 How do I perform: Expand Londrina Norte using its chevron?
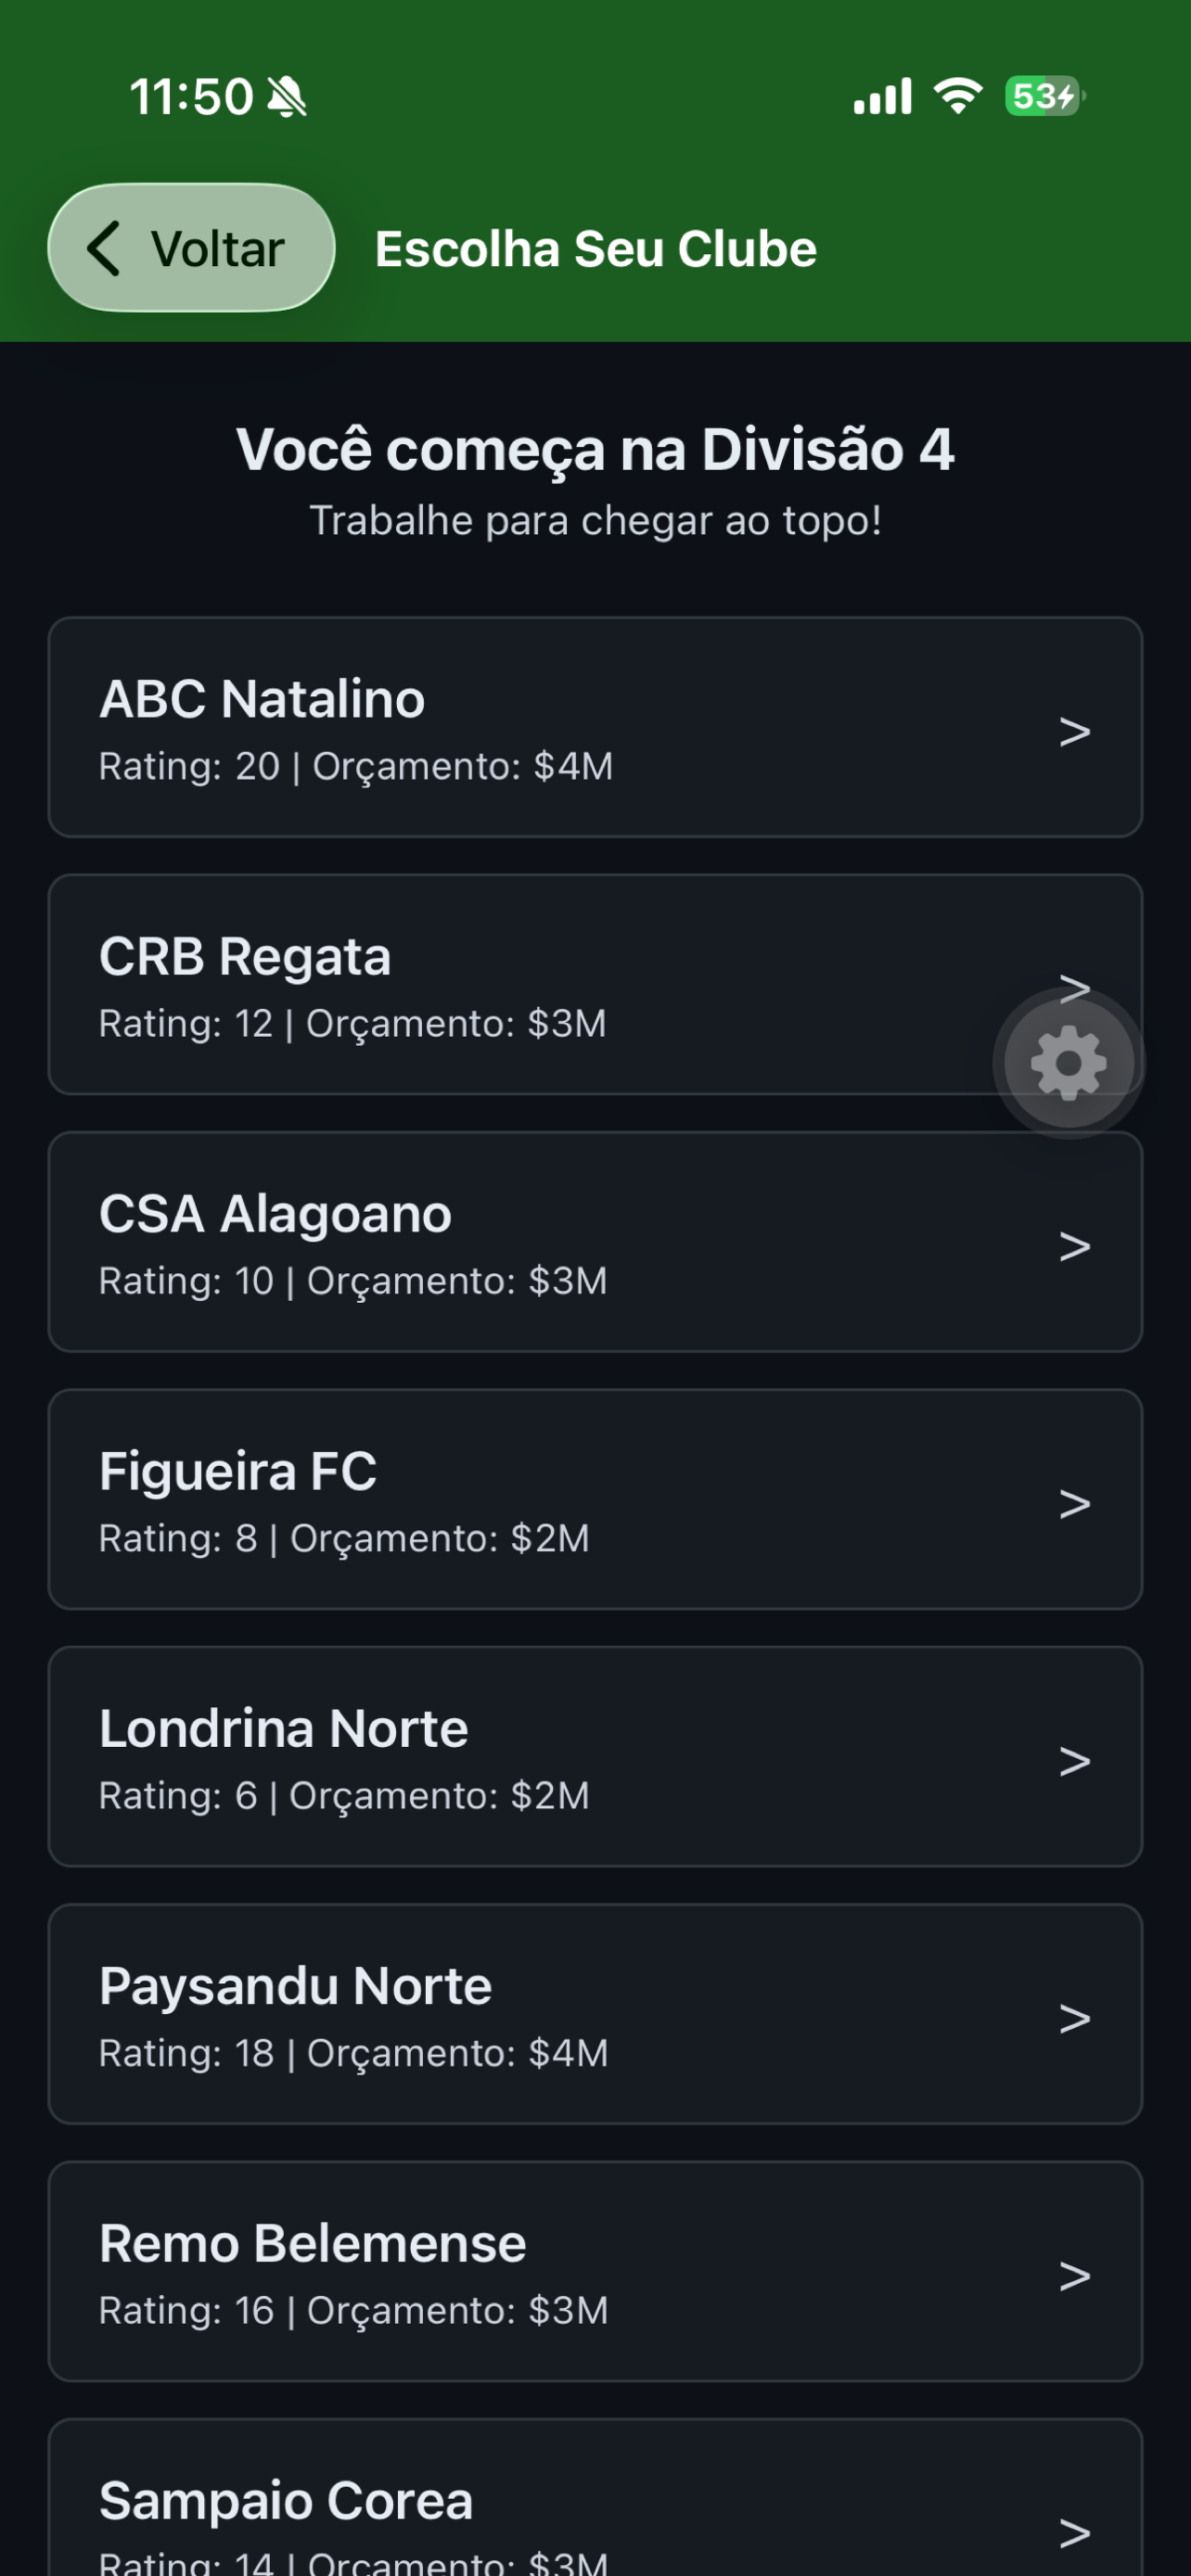click(1074, 1761)
